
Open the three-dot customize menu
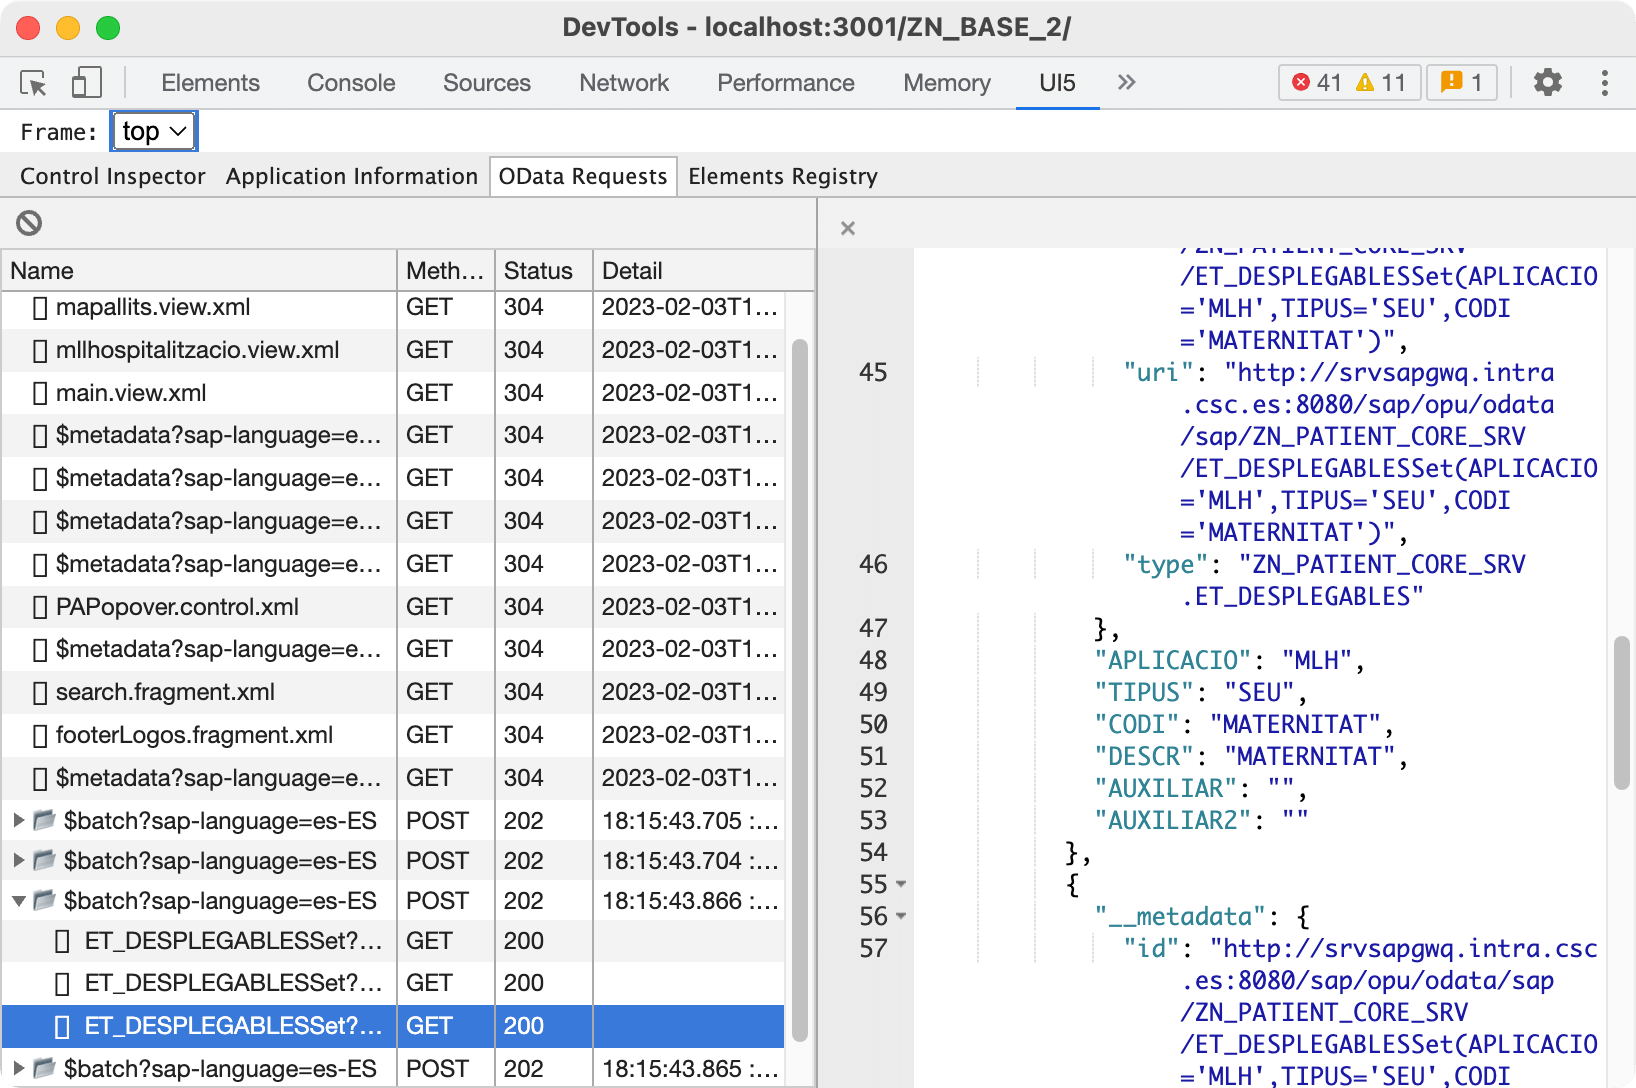click(1604, 83)
